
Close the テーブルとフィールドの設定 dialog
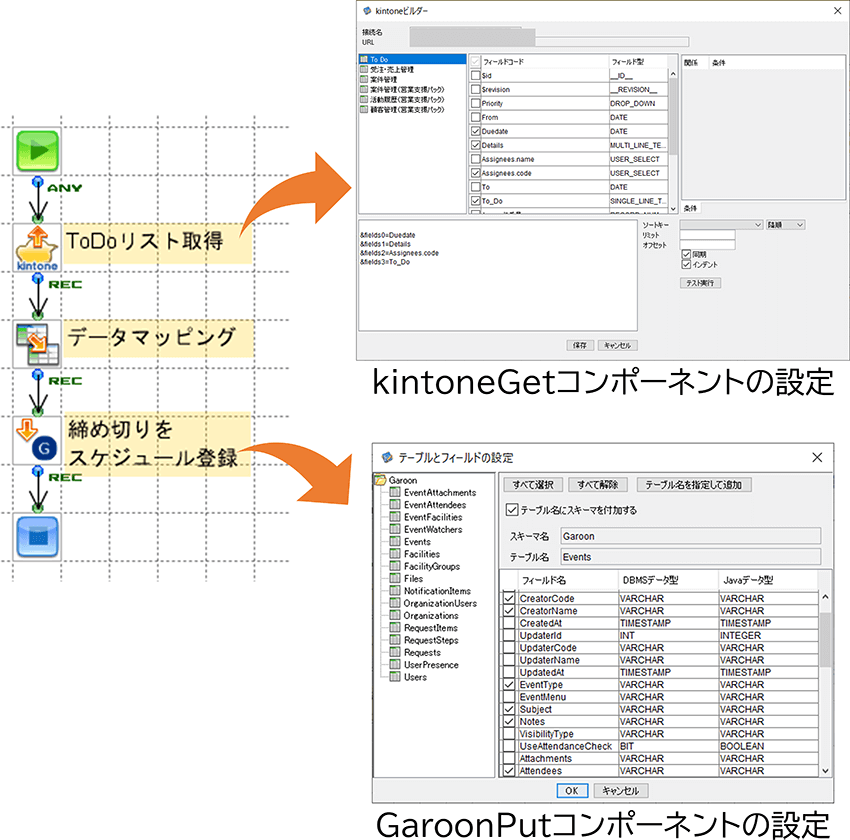817,457
